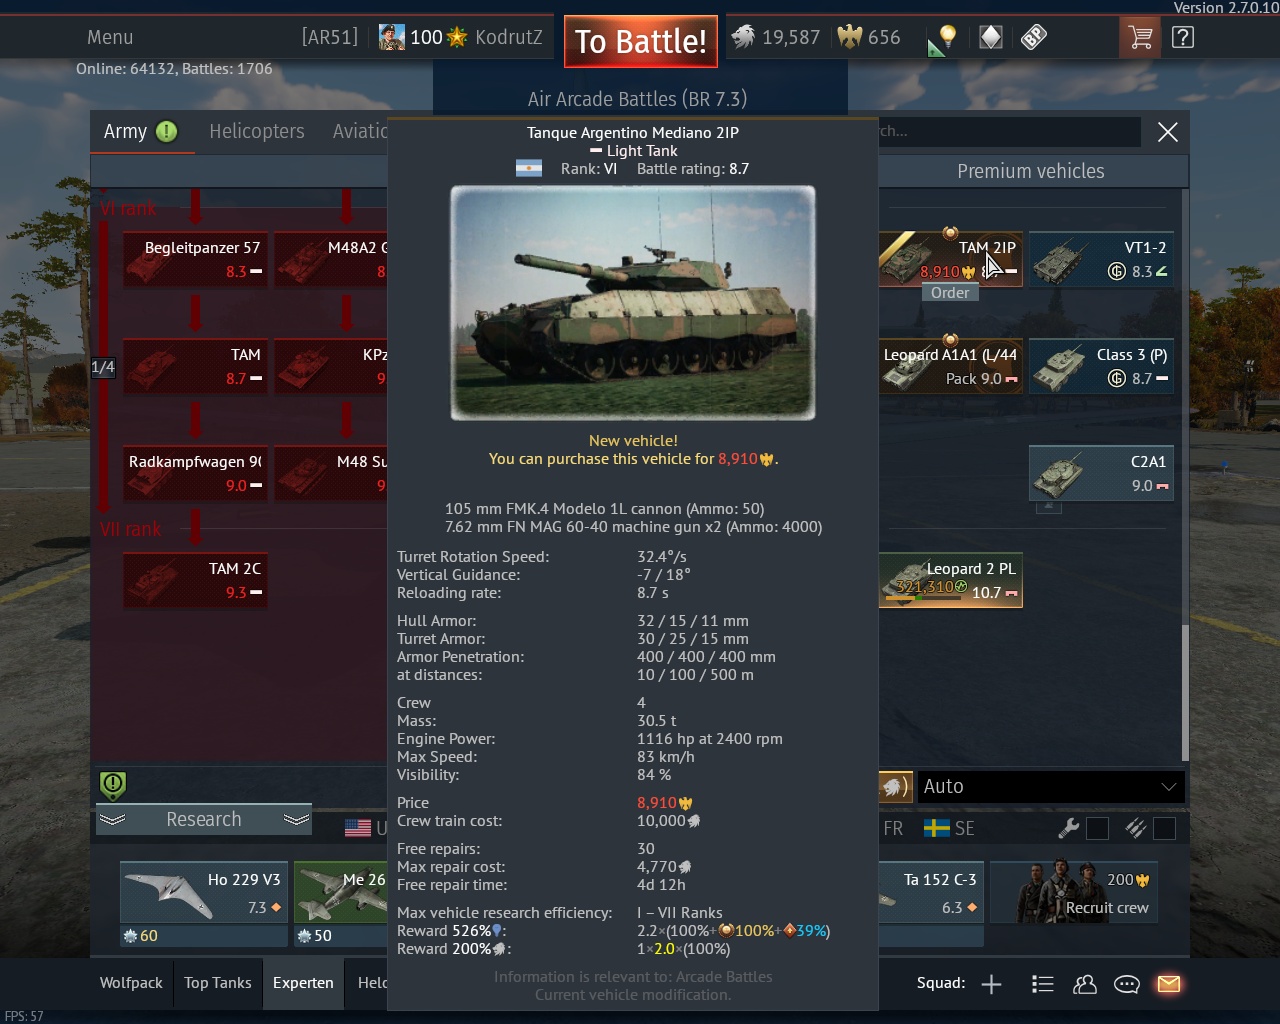Click the KodrutZ player name
Screen dimensions: 1280x1024
point(509,38)
